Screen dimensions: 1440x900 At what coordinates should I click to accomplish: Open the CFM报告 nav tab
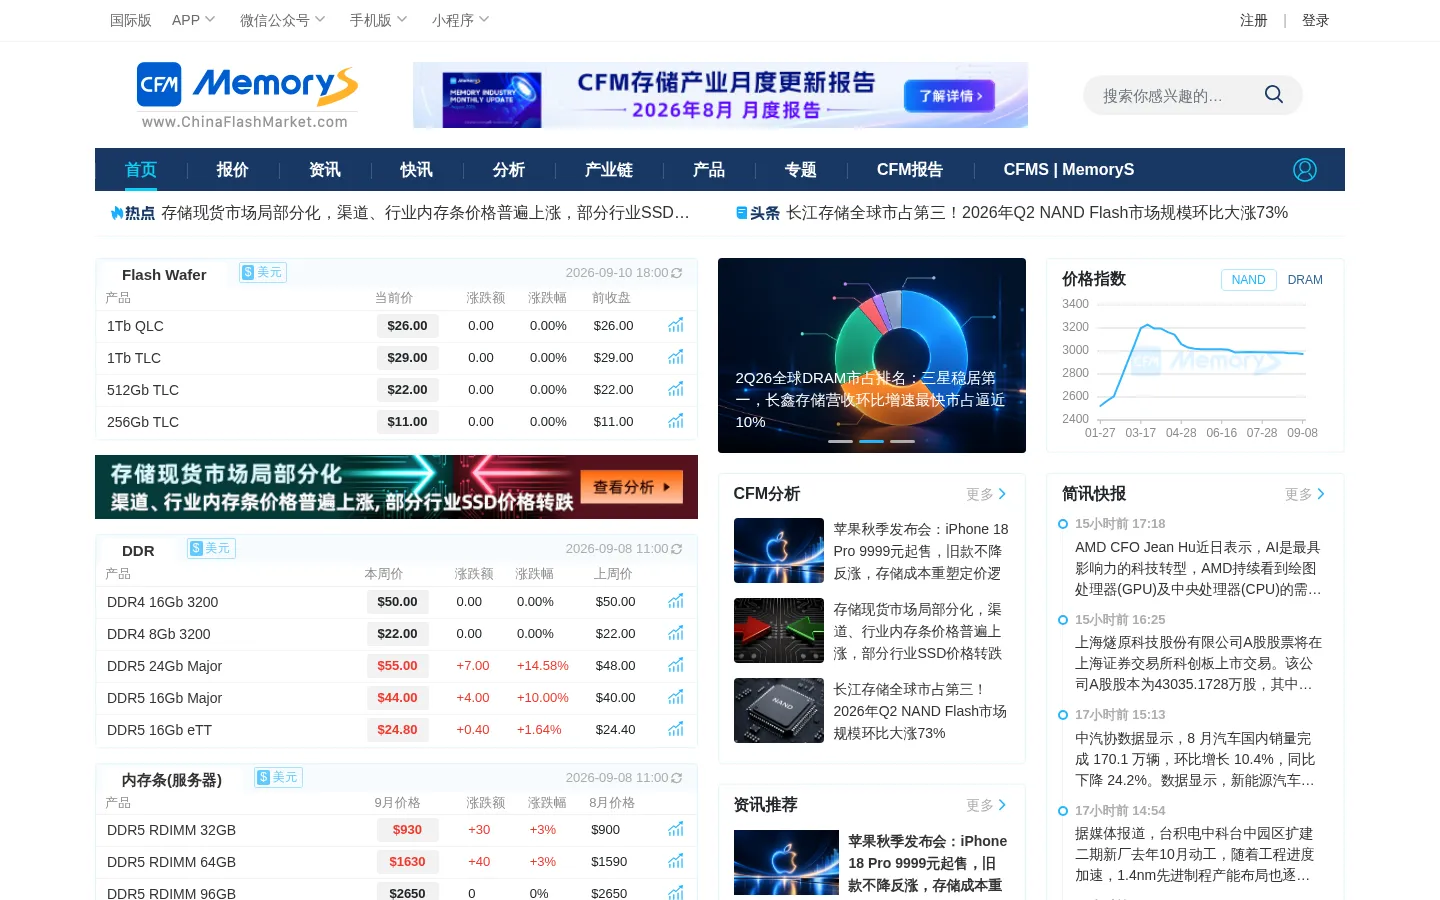point(910,170)
